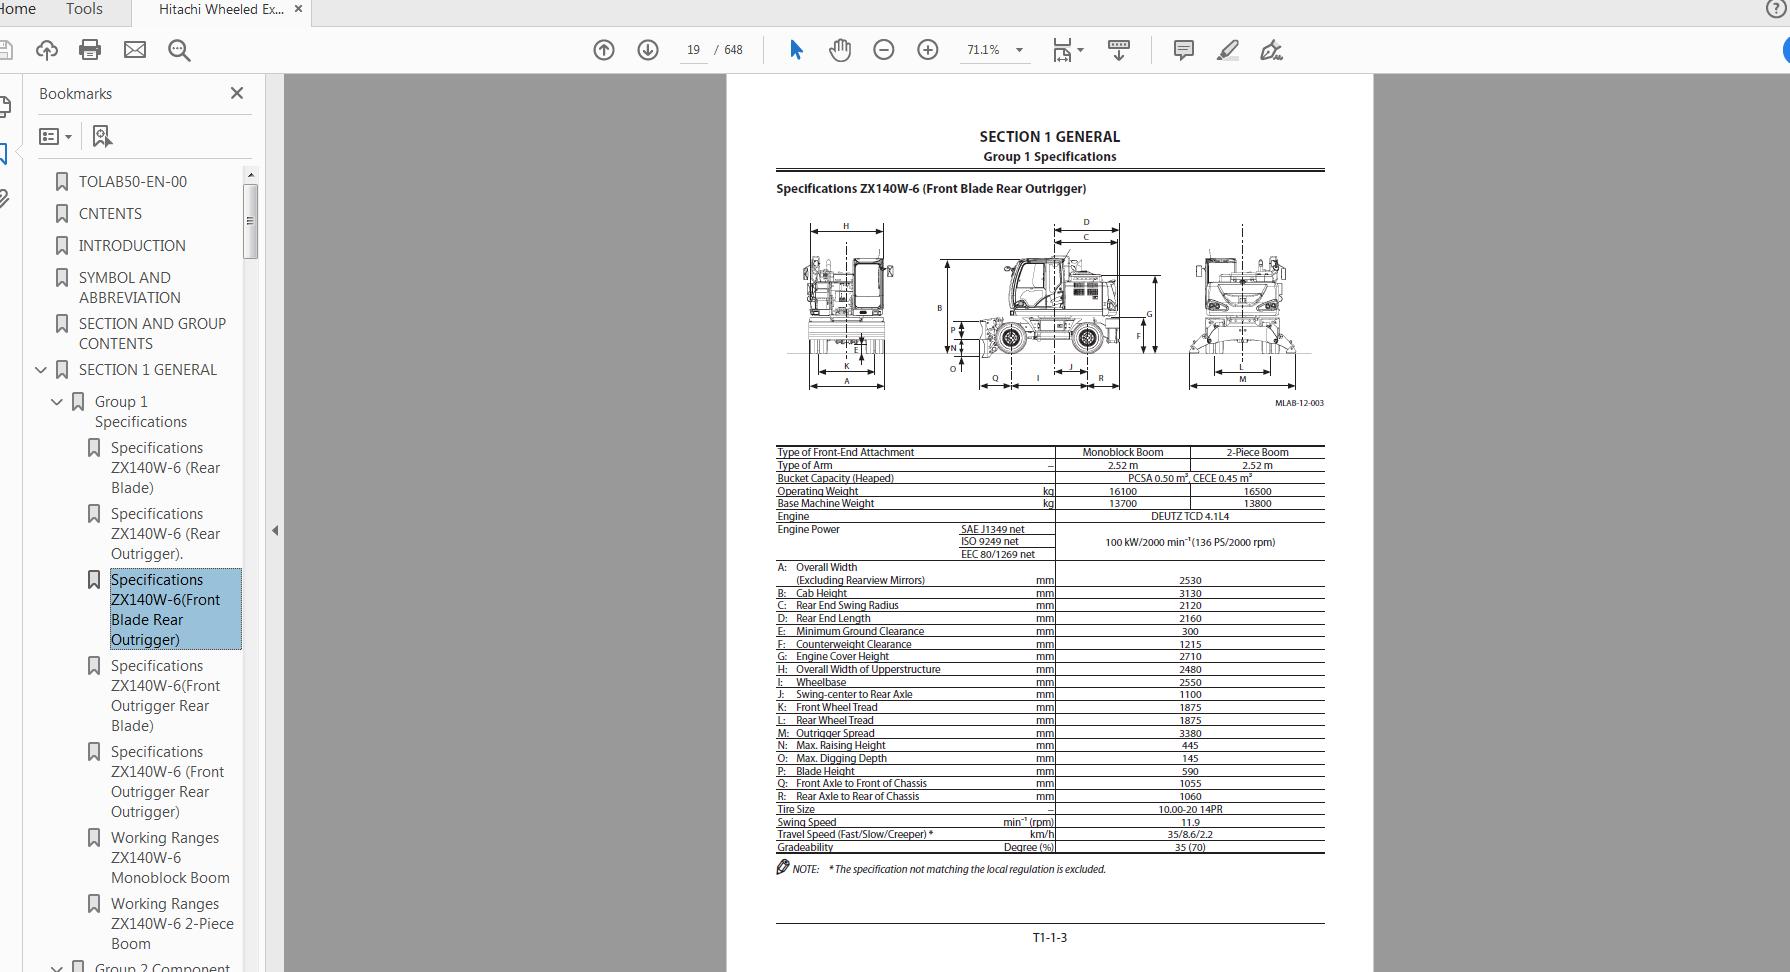Select the highlight pen tool
The height and width of the screenshot is (972, 1790).
click(x=1228, y=50)
